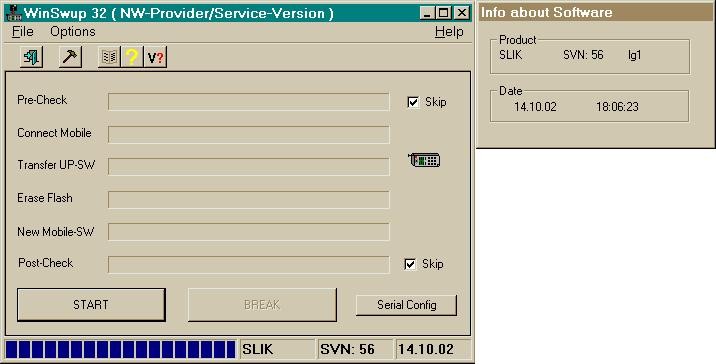The image size is (716, 364).
Task: Open the book manual toolbar icon
Action: (x=110, y=57)
